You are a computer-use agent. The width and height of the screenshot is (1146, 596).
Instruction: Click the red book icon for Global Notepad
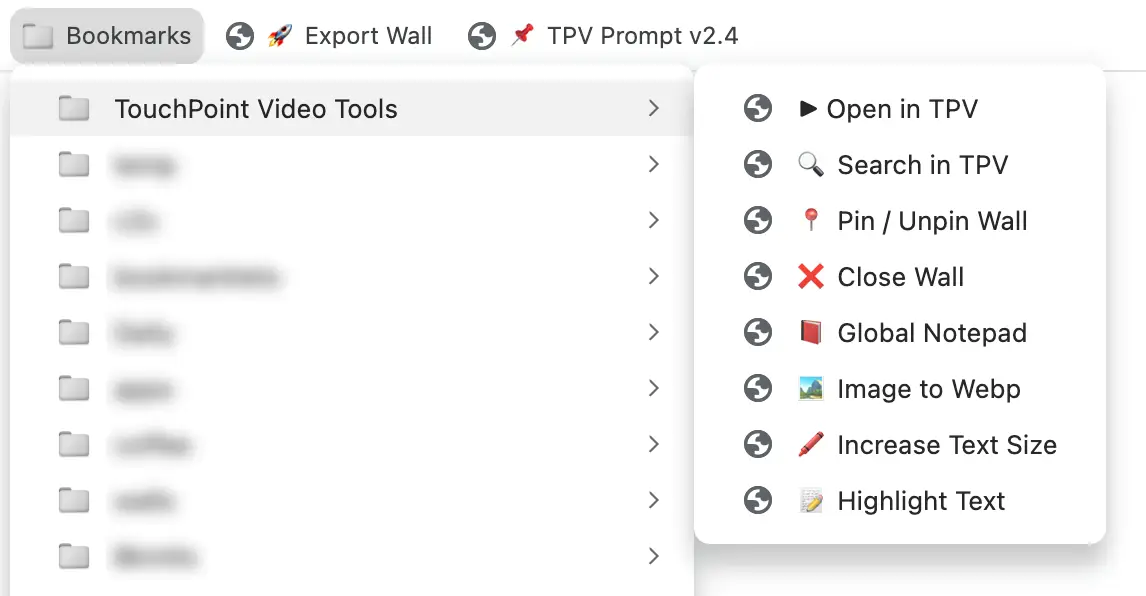811,333
